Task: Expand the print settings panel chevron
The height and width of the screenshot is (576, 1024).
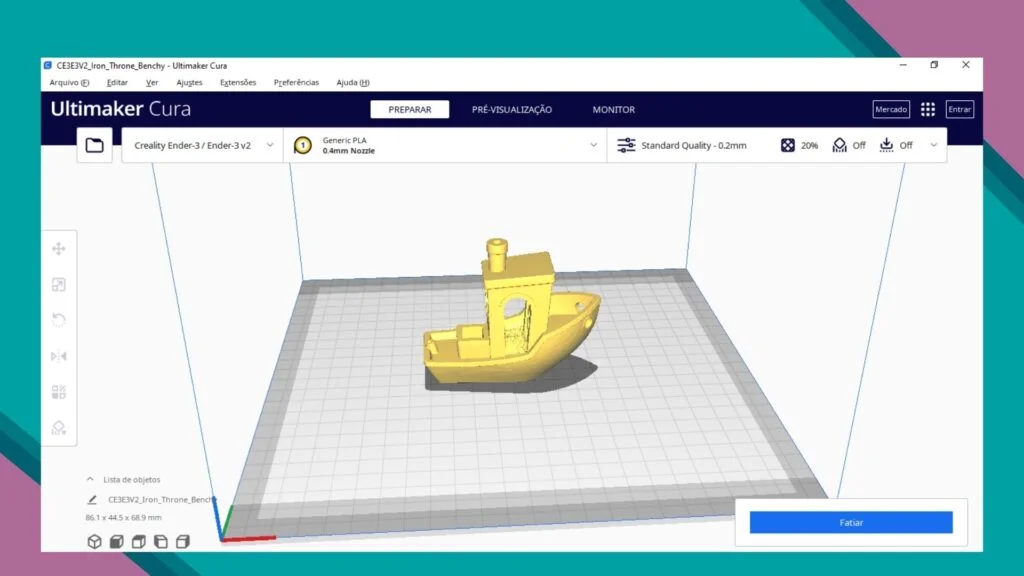Action: pos(934,145)
